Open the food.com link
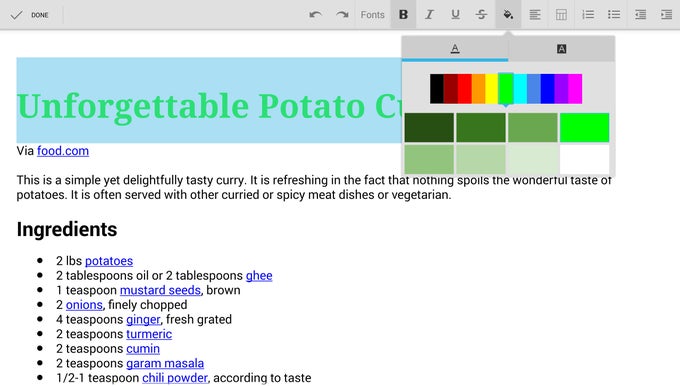This screenshot has height=386, width=680. click(x=63, y=151)
